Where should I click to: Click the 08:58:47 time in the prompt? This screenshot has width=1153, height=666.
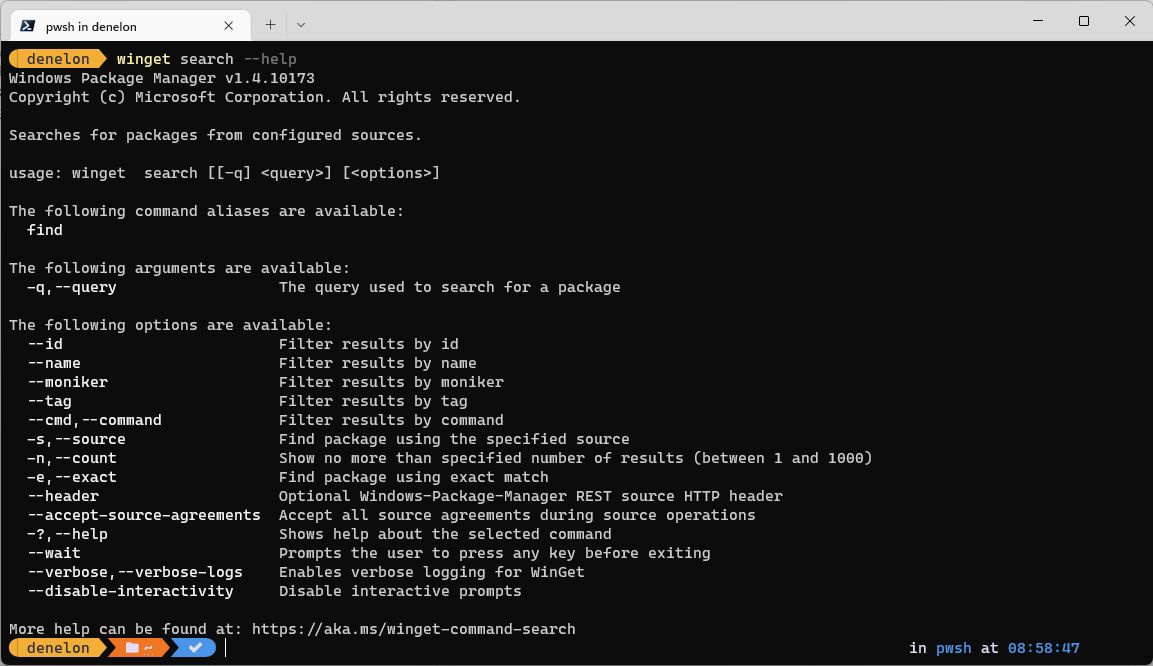coord(1043,648)
